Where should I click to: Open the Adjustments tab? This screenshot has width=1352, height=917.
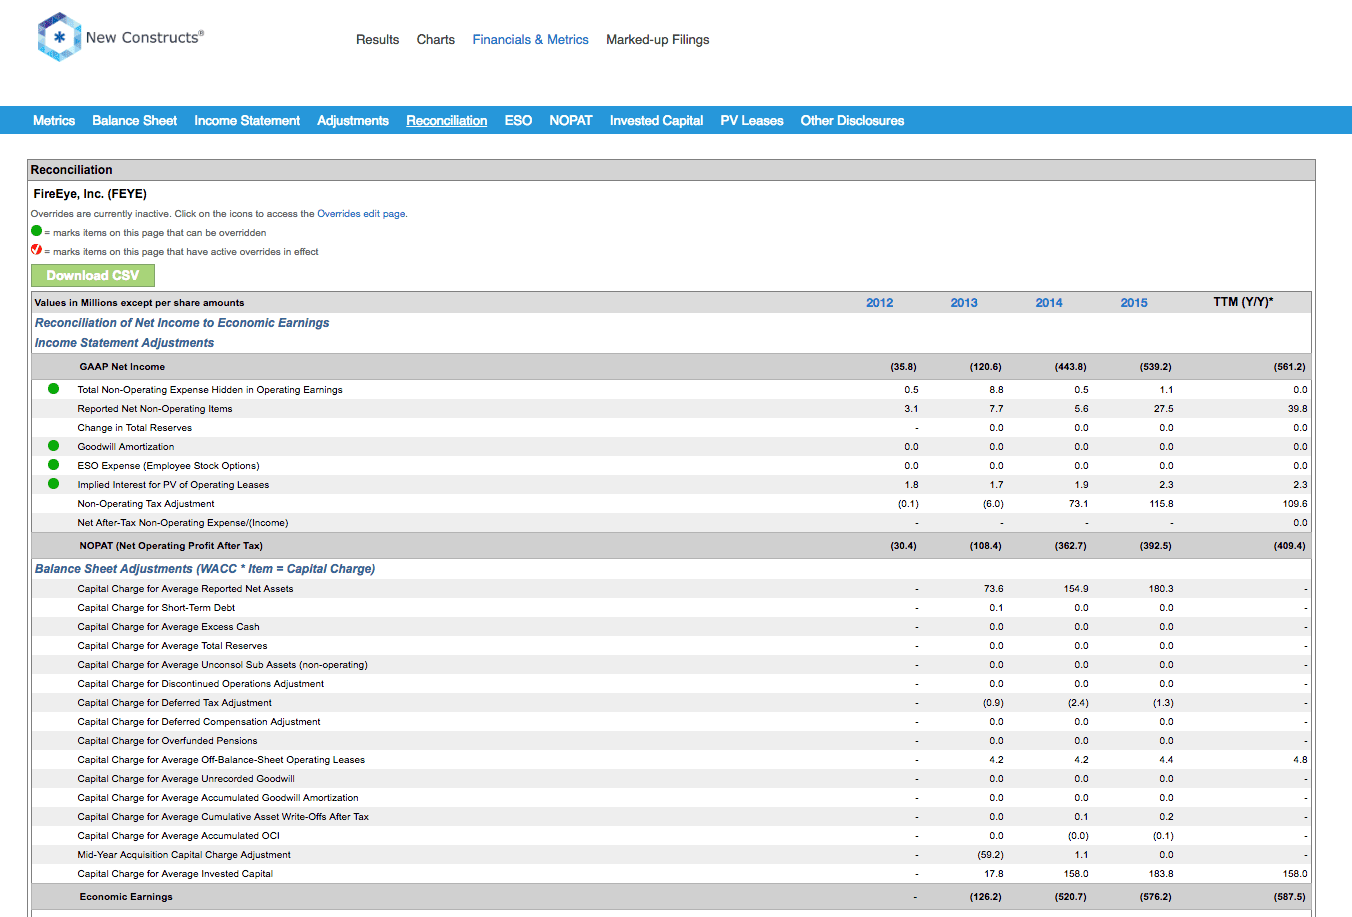click(353, 120)
